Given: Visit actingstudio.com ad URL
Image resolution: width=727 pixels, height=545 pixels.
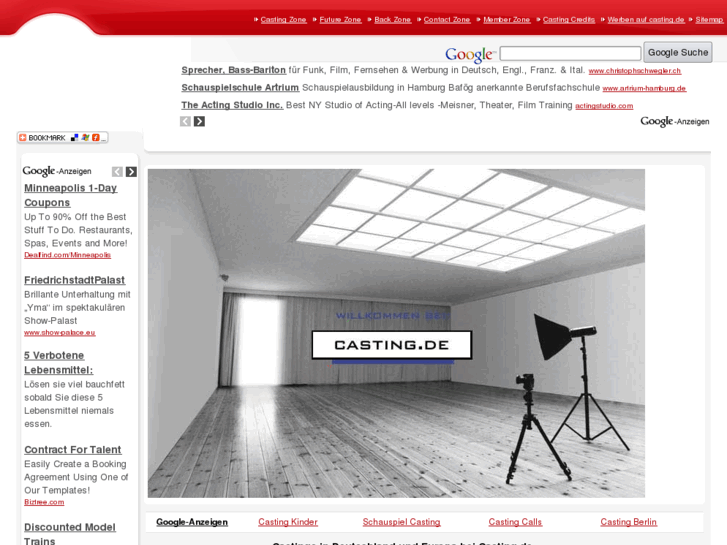Looking at the screenshot, I should pos(604,106).
